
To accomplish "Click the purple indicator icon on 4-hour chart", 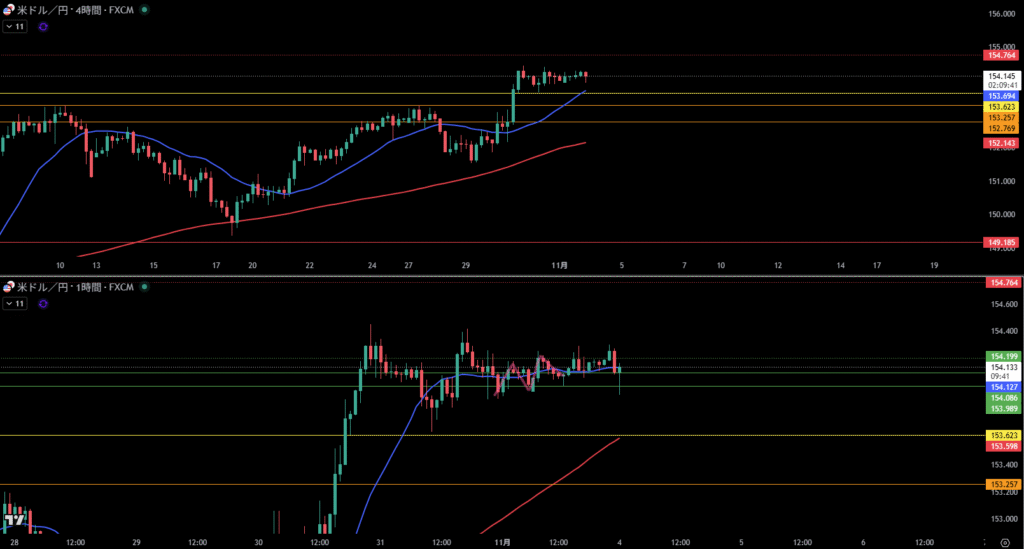I will [x=43, y=27].
